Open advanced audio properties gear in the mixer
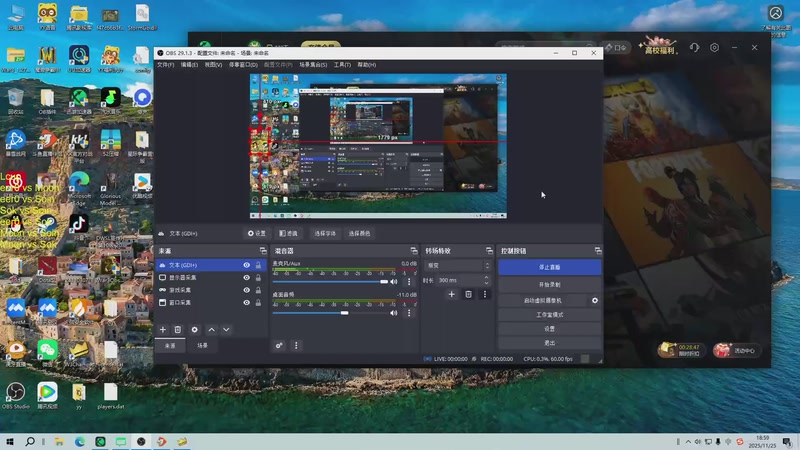This screenshot has width=800, height=450. [279, 345]
